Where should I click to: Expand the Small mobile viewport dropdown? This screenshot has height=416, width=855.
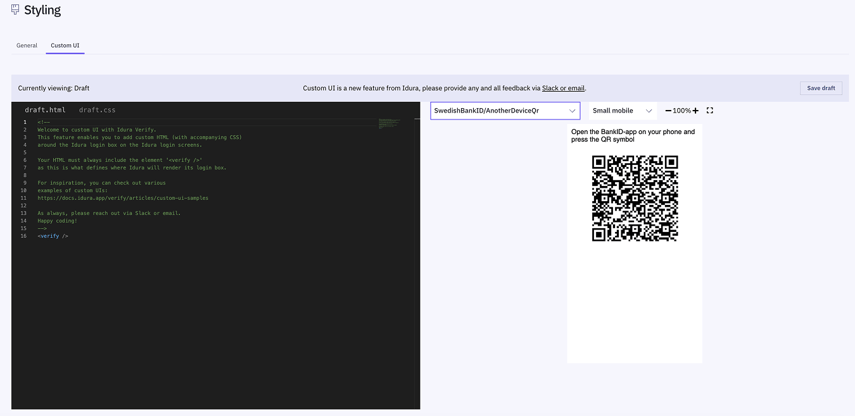pyautogui.click(x=622, y=111)
